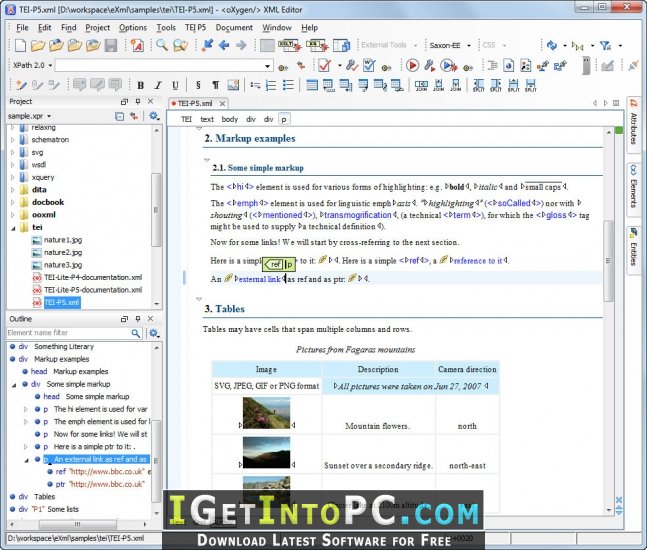Image resolution: width=647 pixels, height=550 pixels.
Task: Pin the Project panel
Action: click(x=138, y=102)
